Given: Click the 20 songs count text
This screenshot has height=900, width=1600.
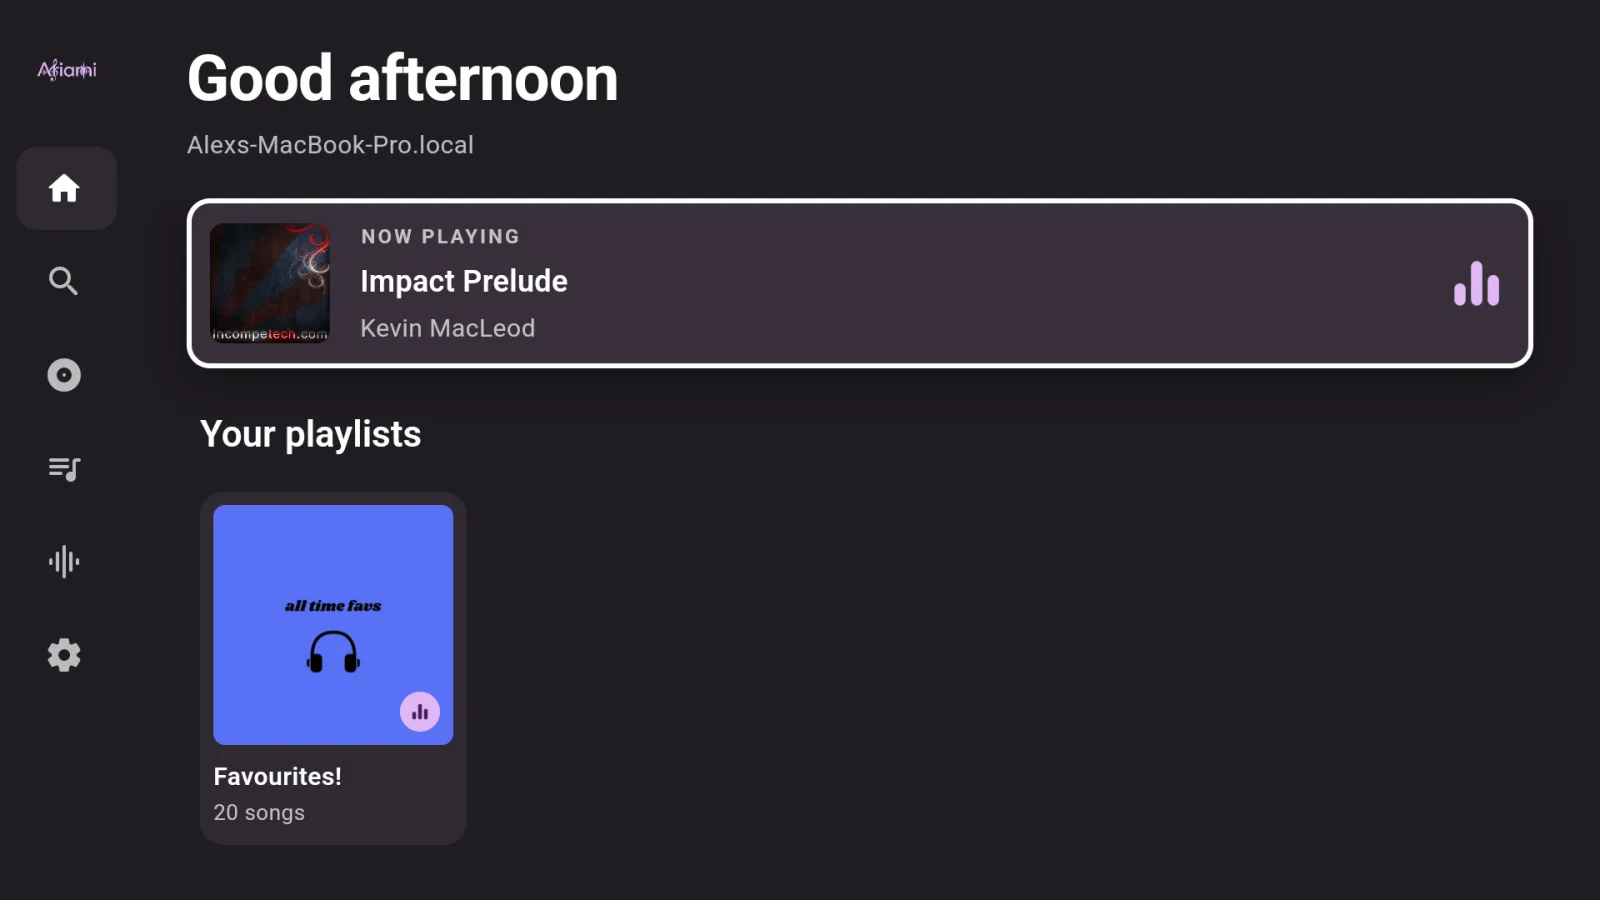Looking at the screenshot, I should click(259, 812).
